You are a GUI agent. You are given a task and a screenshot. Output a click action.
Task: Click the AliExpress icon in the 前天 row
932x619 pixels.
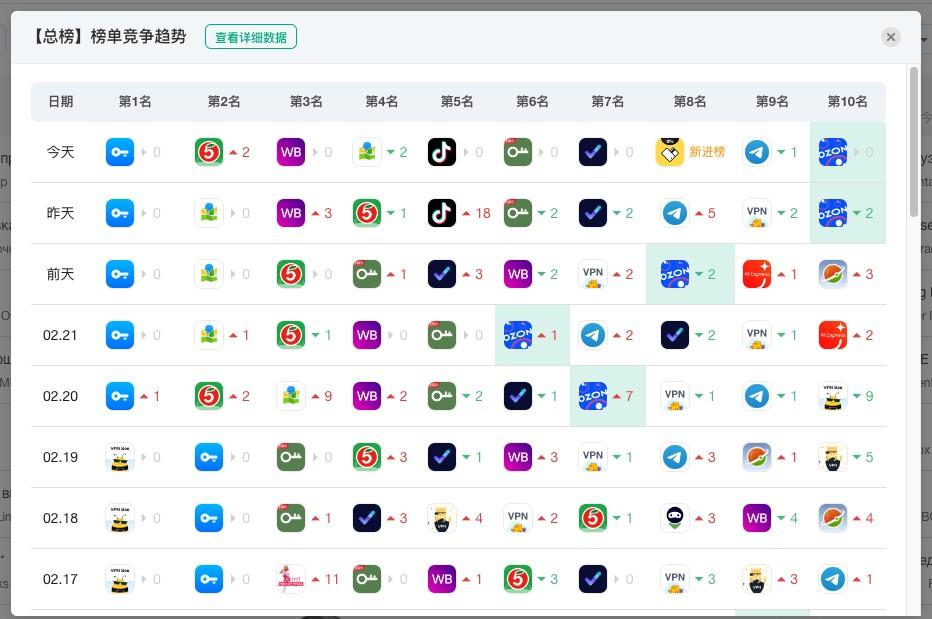(x=757, y=274)
